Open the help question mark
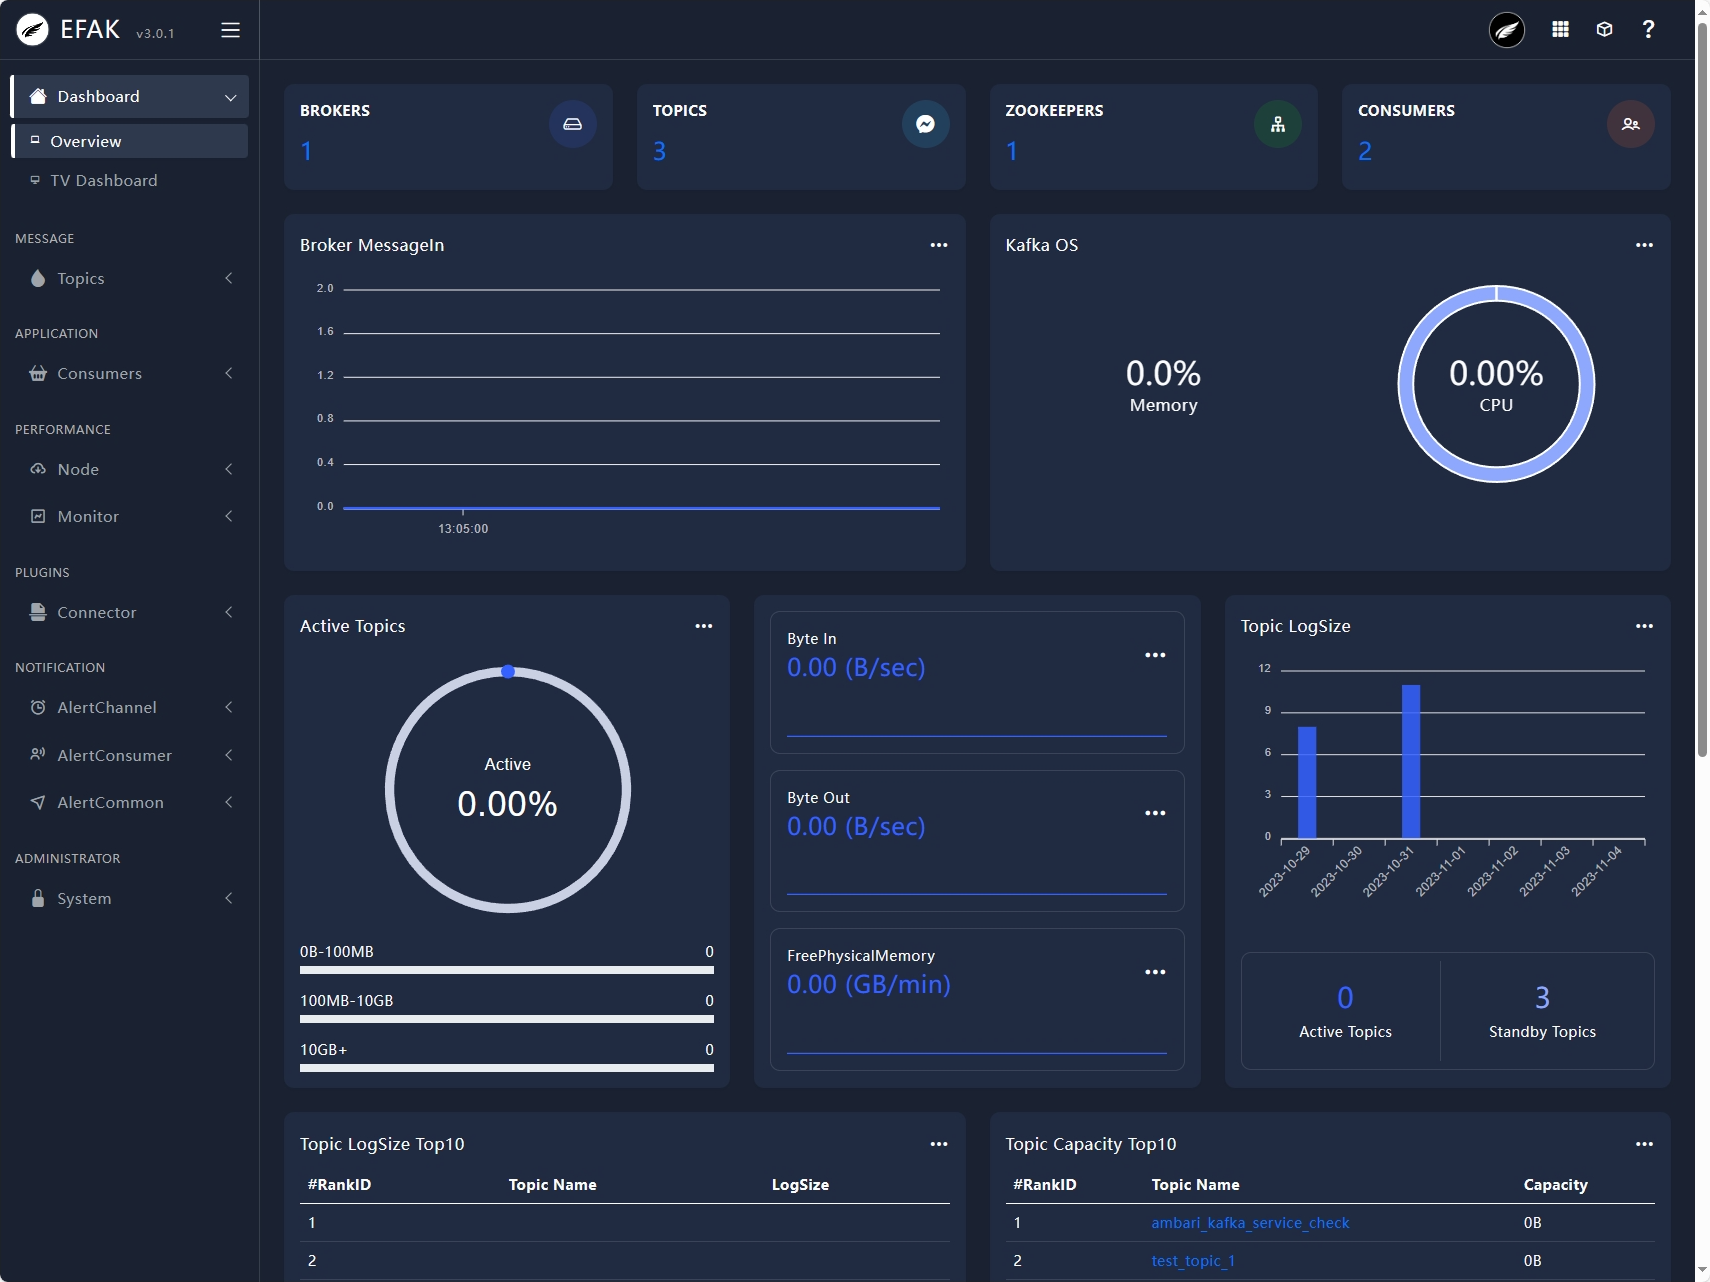The height and width of the screenshot is (1282, 1710). 1648,30
